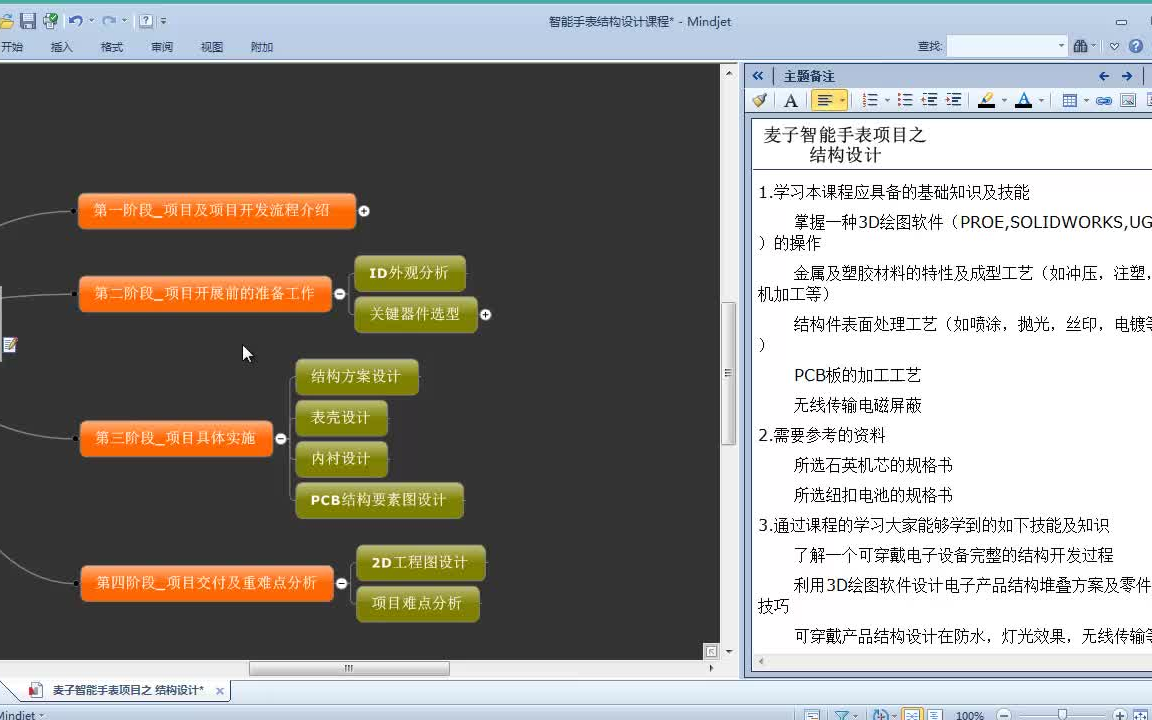Image resolution: width=1152 pixels, height=720 pixels.
Task: Toggle the balanced map layout in status bar
Action: click(x=913, y=712)
